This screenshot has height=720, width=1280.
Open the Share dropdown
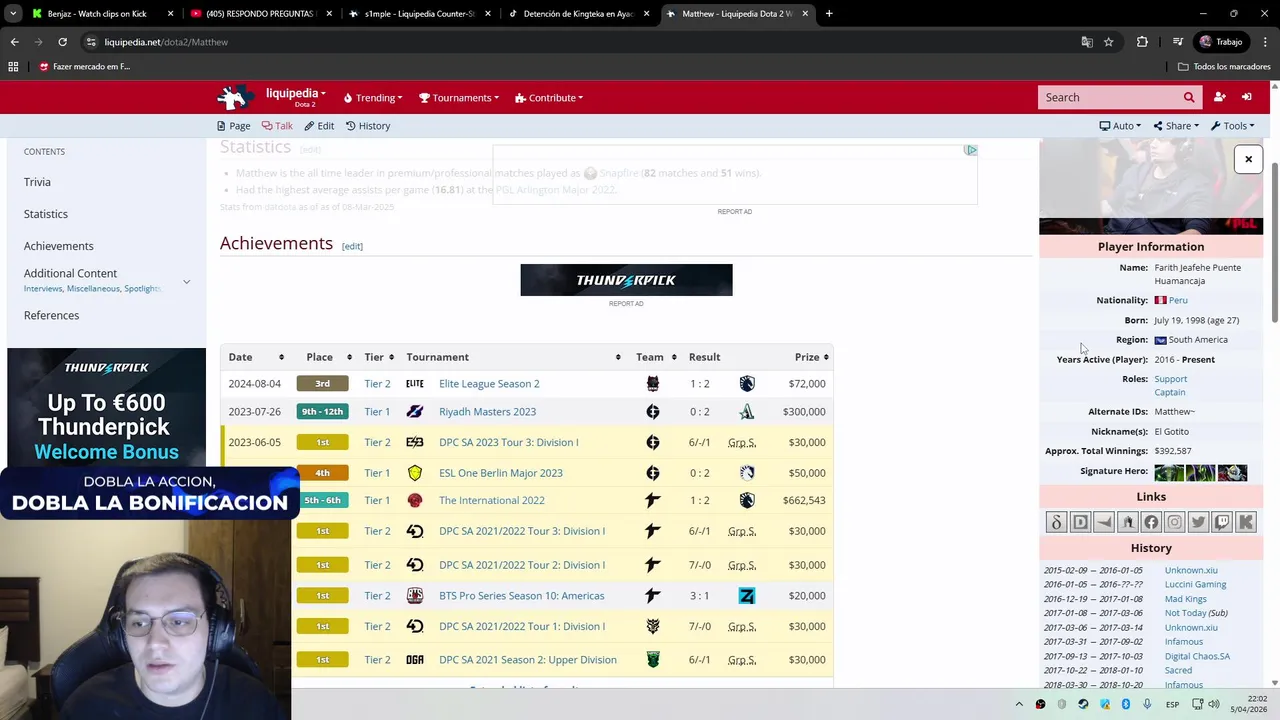pos(1176,126)
